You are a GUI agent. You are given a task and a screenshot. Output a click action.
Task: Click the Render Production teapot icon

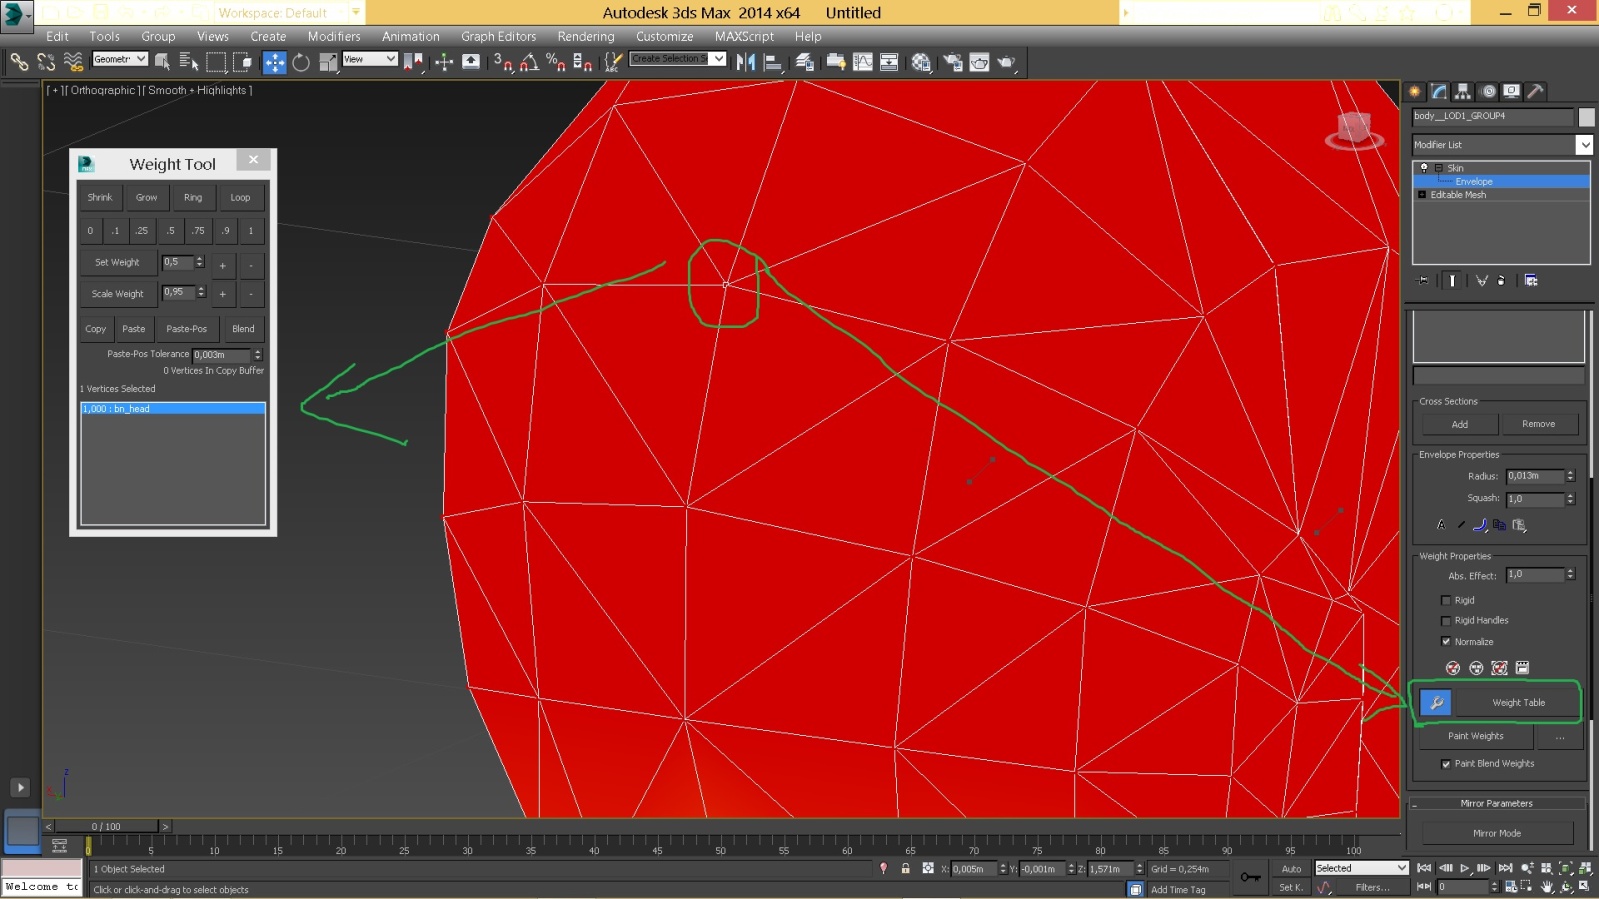point(1006,62)
